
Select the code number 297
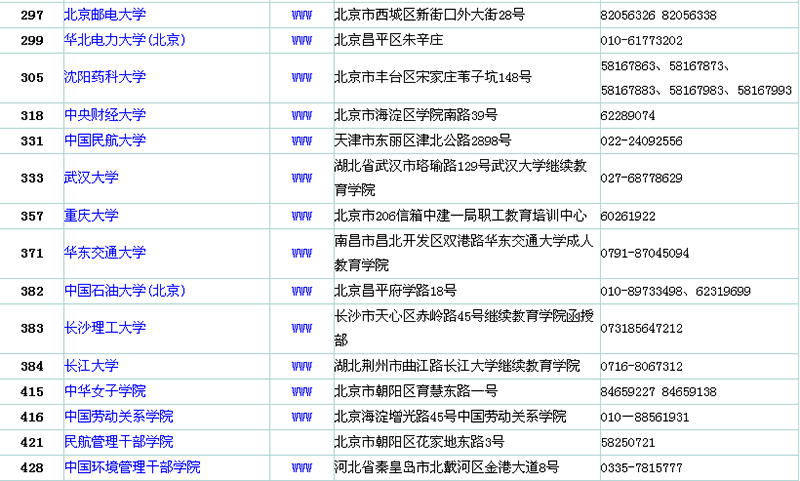coord(32,15)
